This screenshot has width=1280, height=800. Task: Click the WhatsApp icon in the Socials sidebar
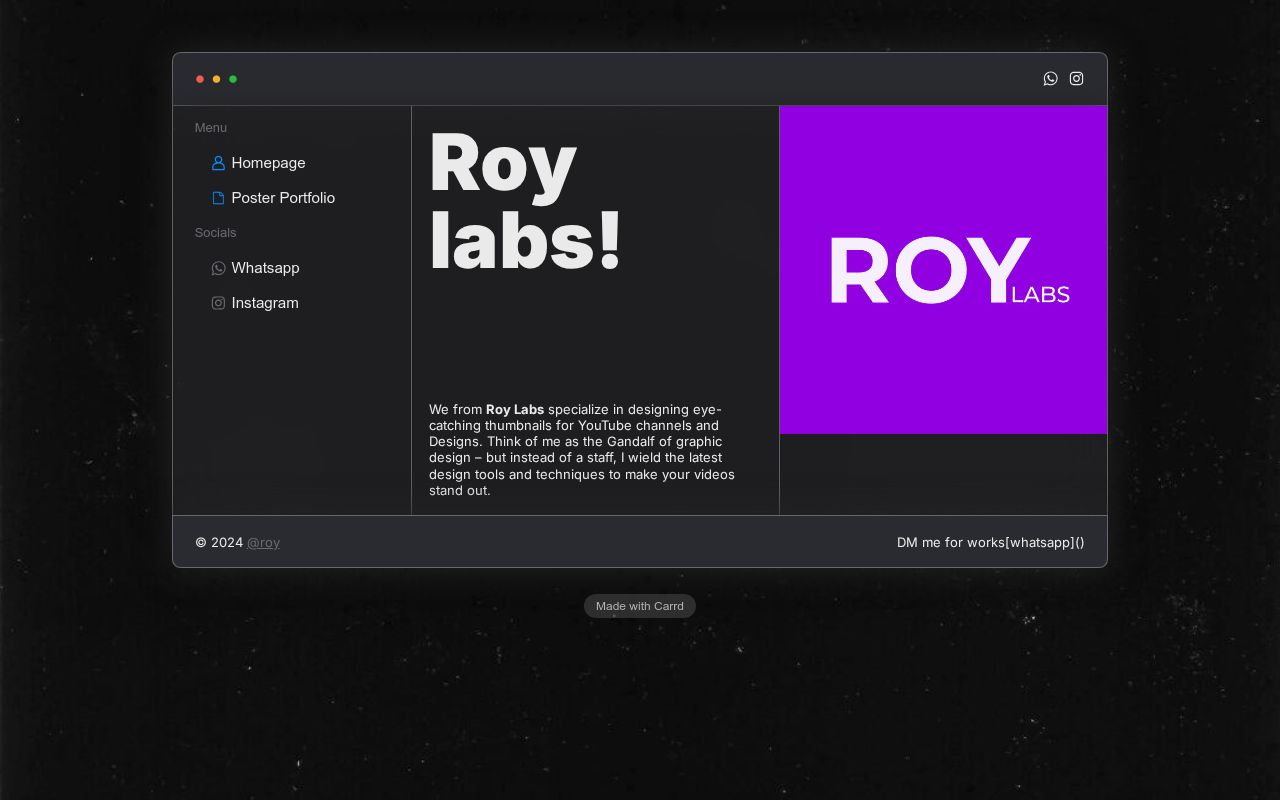point(218,268)
